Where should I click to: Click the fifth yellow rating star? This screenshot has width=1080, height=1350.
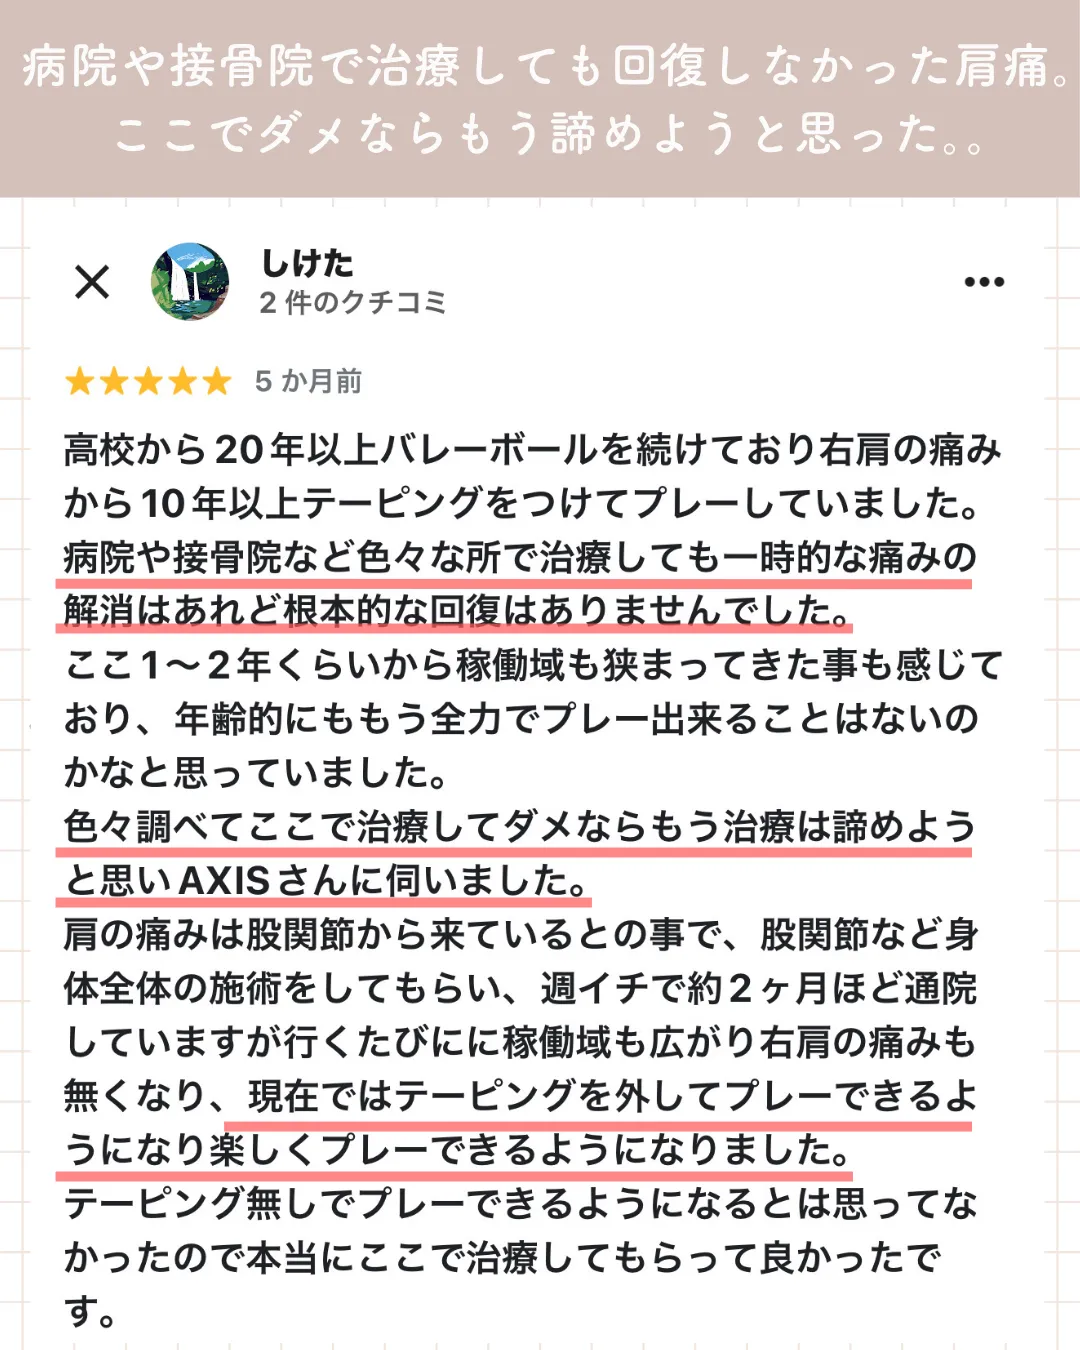click(216, 381)
